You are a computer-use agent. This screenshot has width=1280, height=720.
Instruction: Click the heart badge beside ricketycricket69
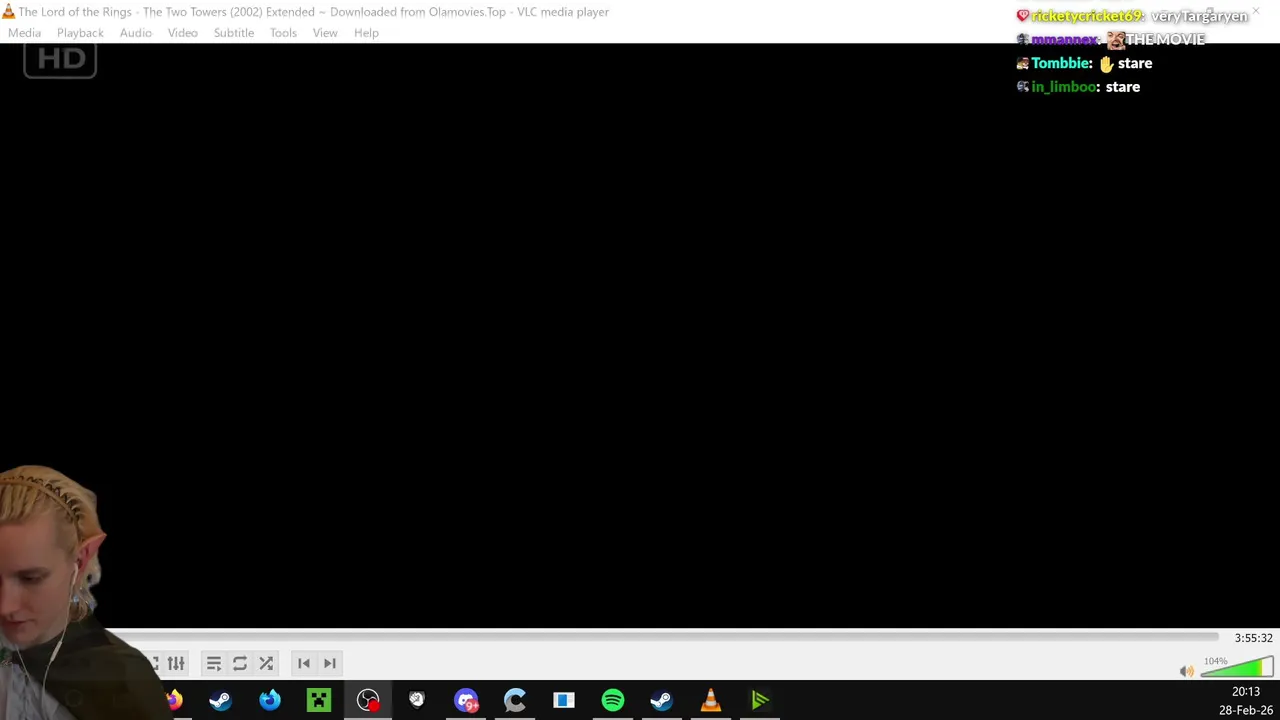[1022, 16]
